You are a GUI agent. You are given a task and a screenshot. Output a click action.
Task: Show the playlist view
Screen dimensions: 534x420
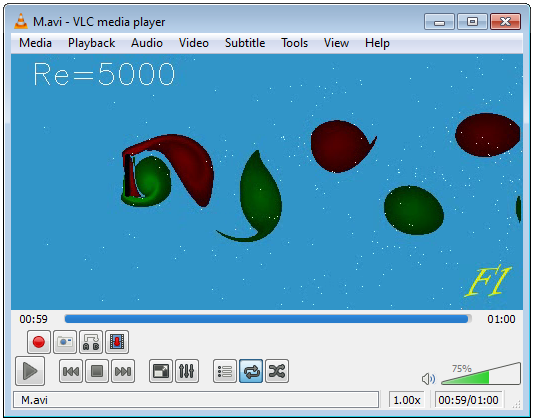click(225, 371)
